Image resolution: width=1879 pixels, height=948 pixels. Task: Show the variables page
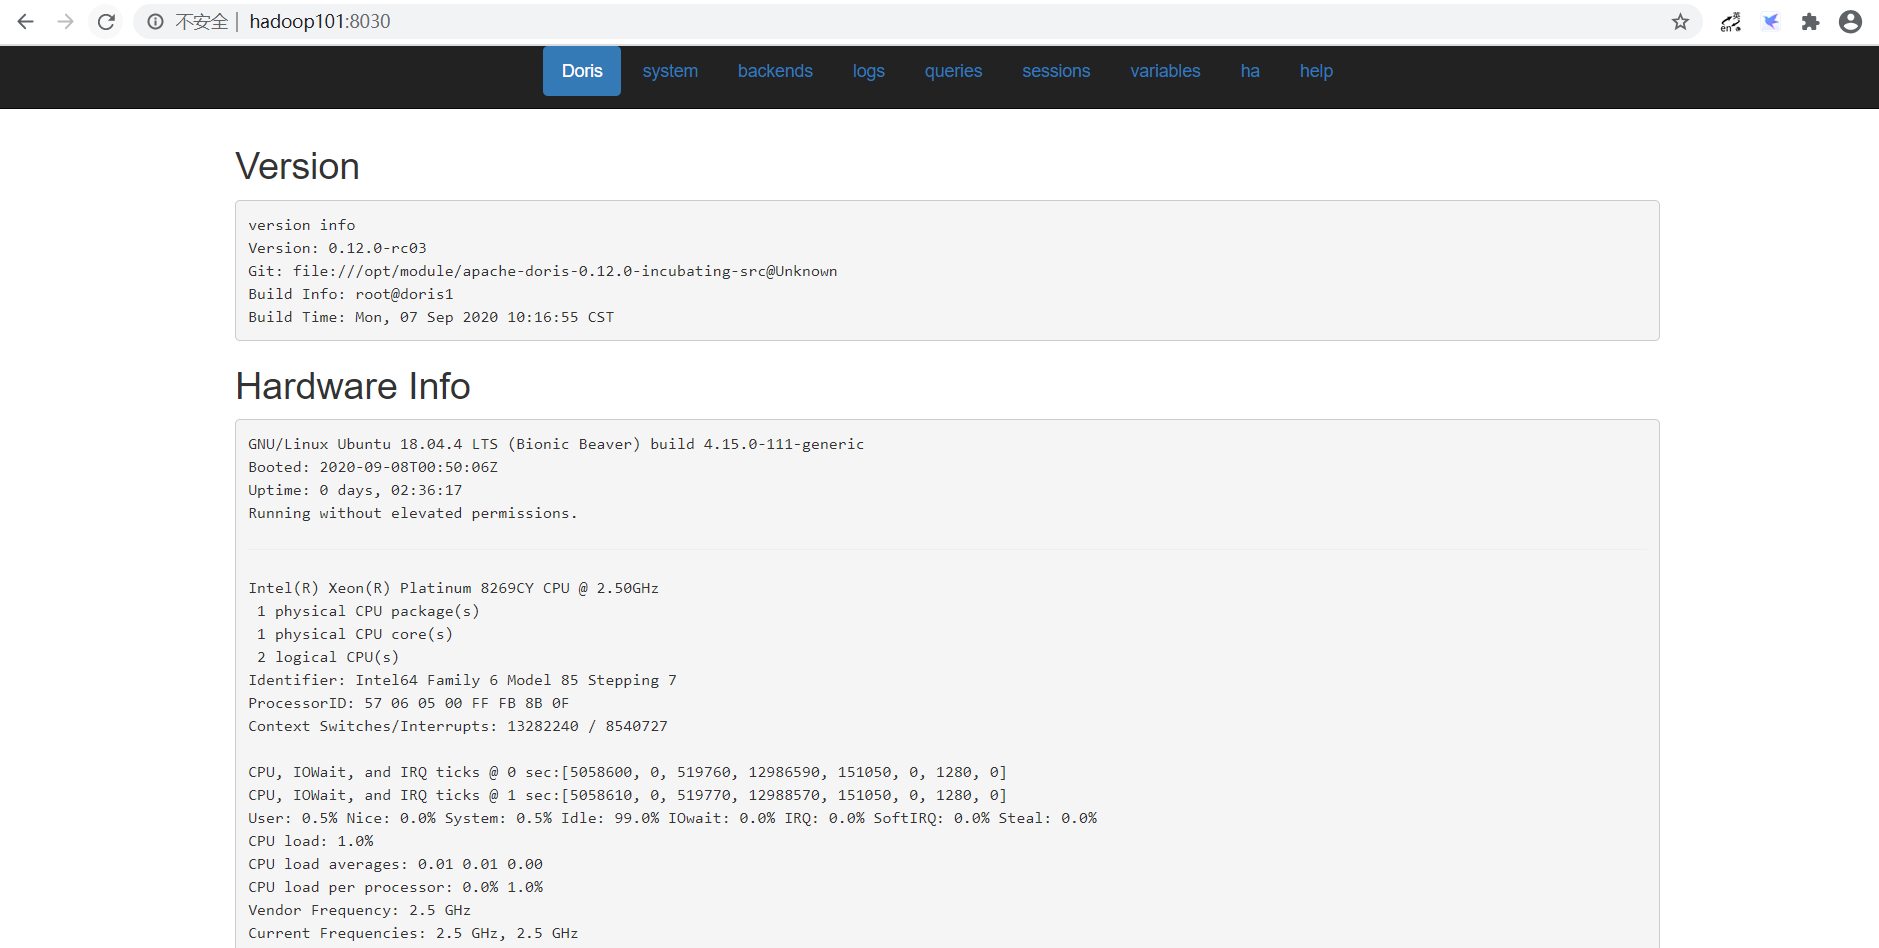click(x=1165, y=71)
